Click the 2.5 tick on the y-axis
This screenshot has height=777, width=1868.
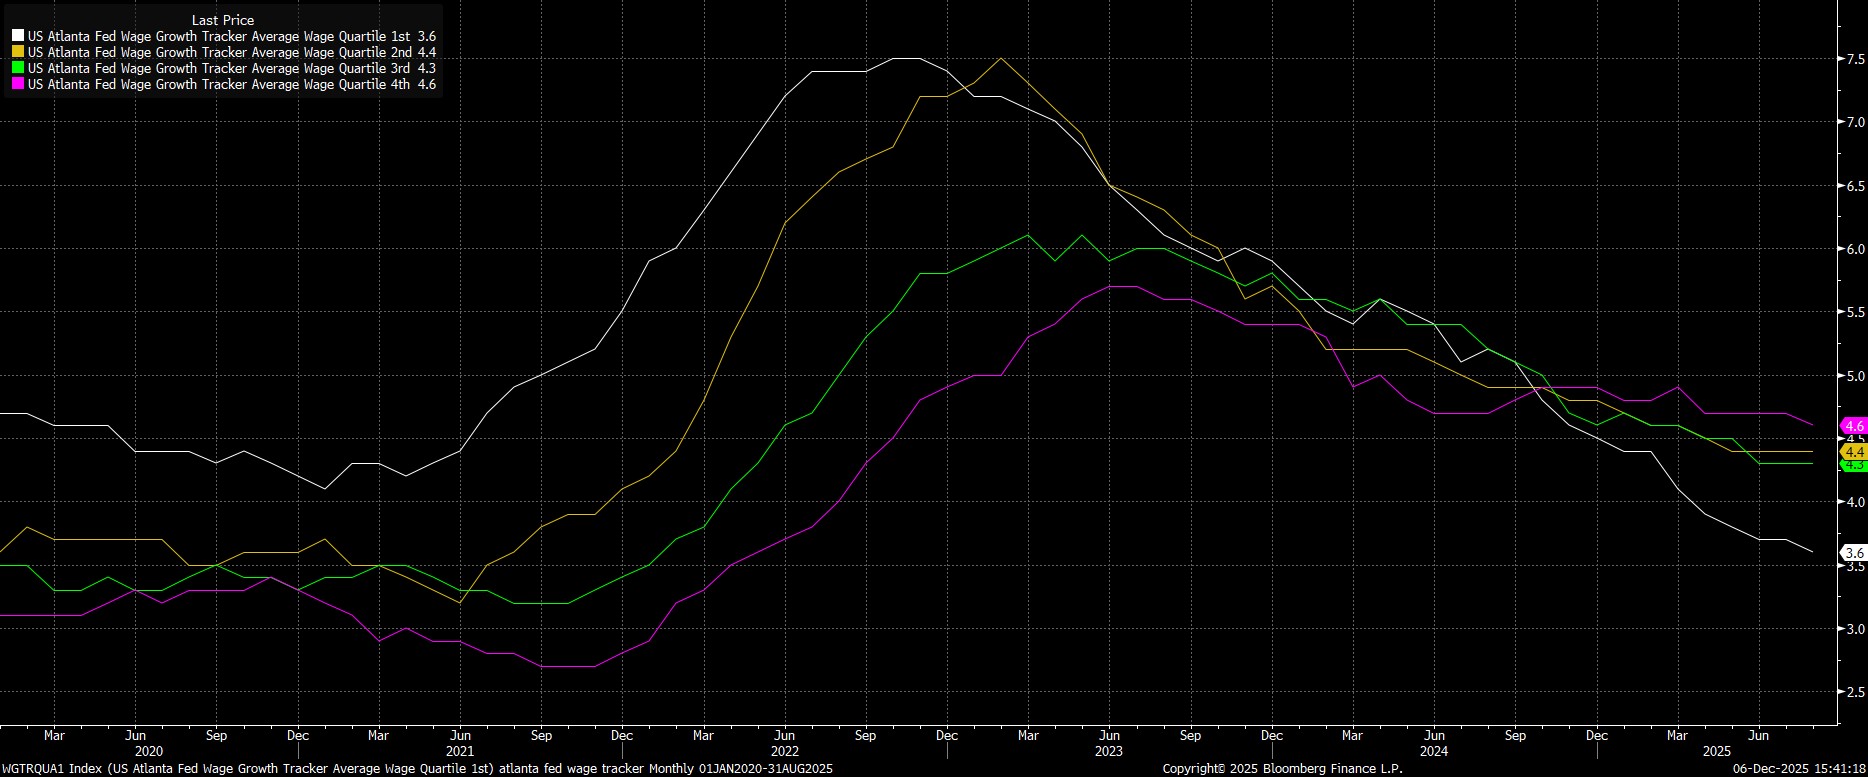(x=1855, y=692)
